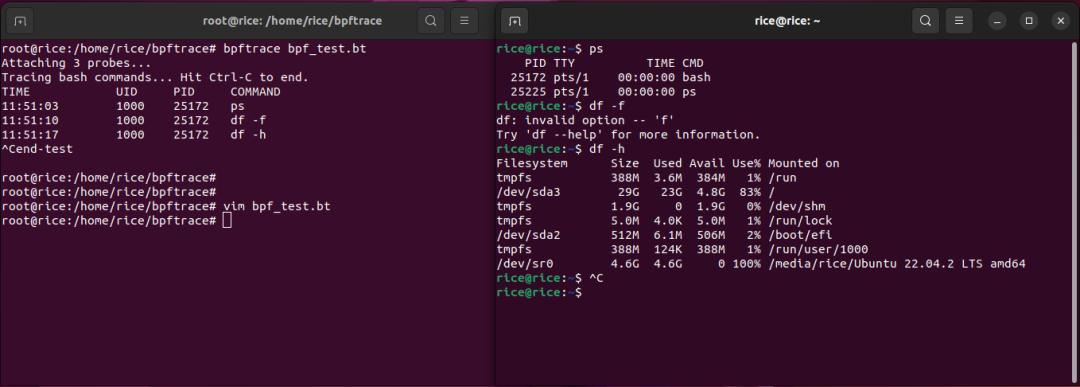Place cursor at the block cursor in left terminal

click(228, 220)
